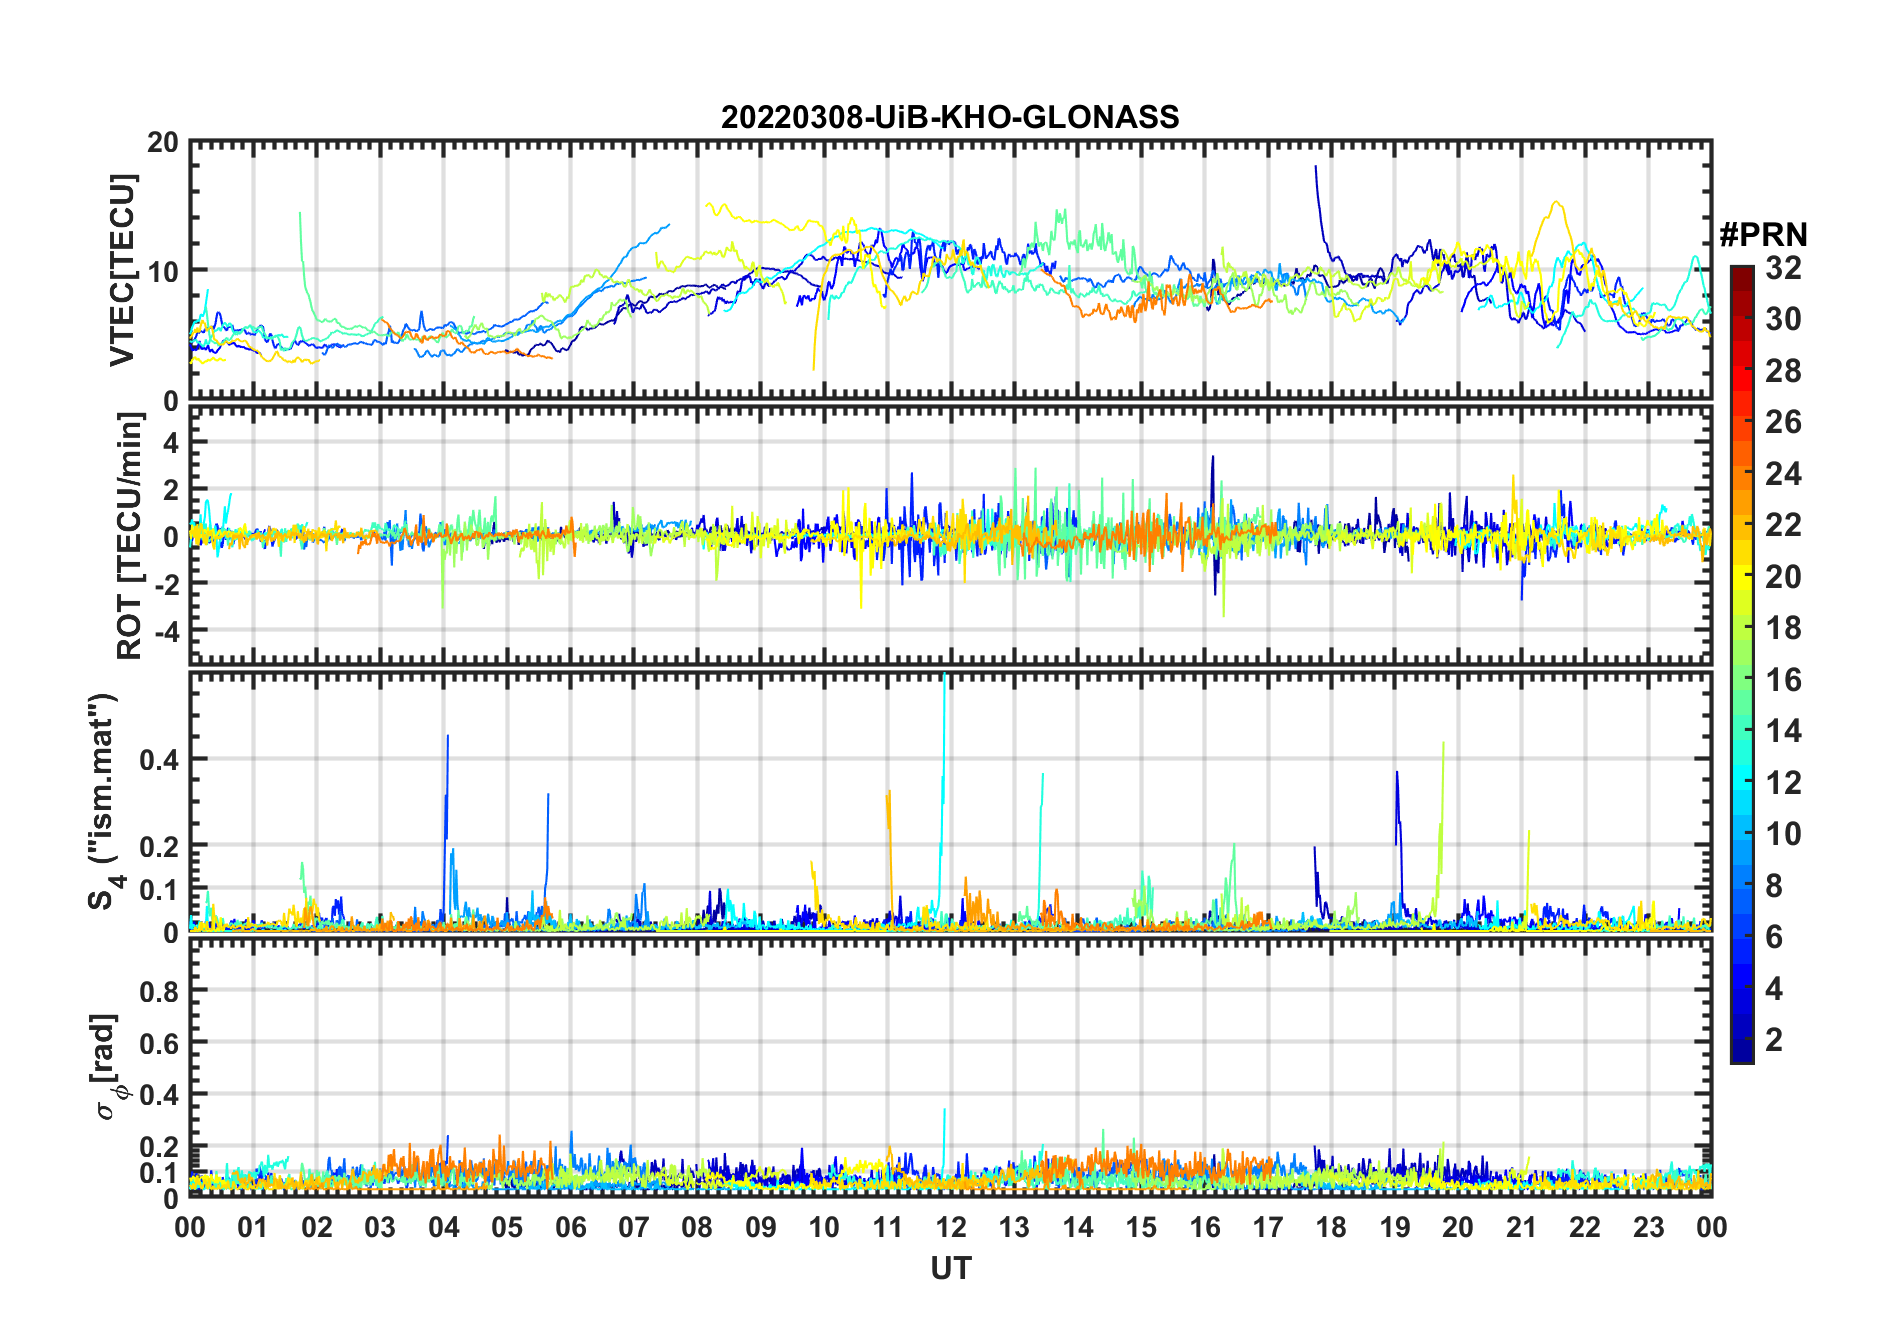
Task: Click colorbar tick label 26
Action: tap(1783, 422)
